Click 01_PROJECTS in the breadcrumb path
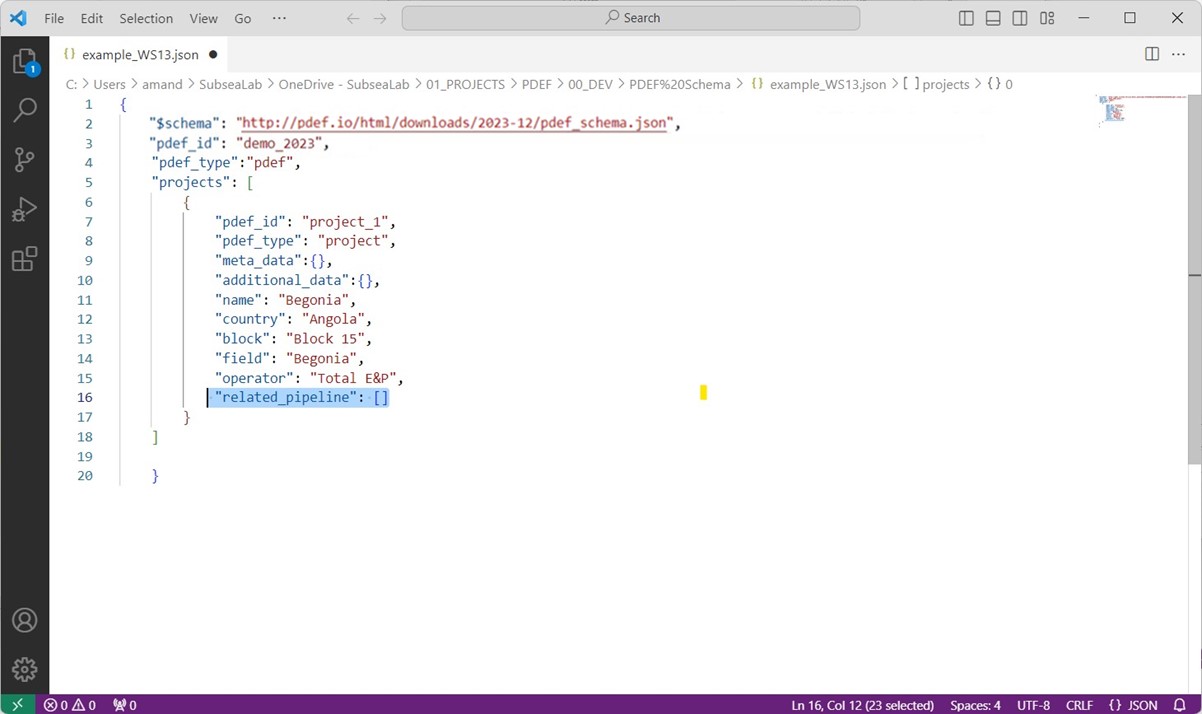 pos(465,84)
